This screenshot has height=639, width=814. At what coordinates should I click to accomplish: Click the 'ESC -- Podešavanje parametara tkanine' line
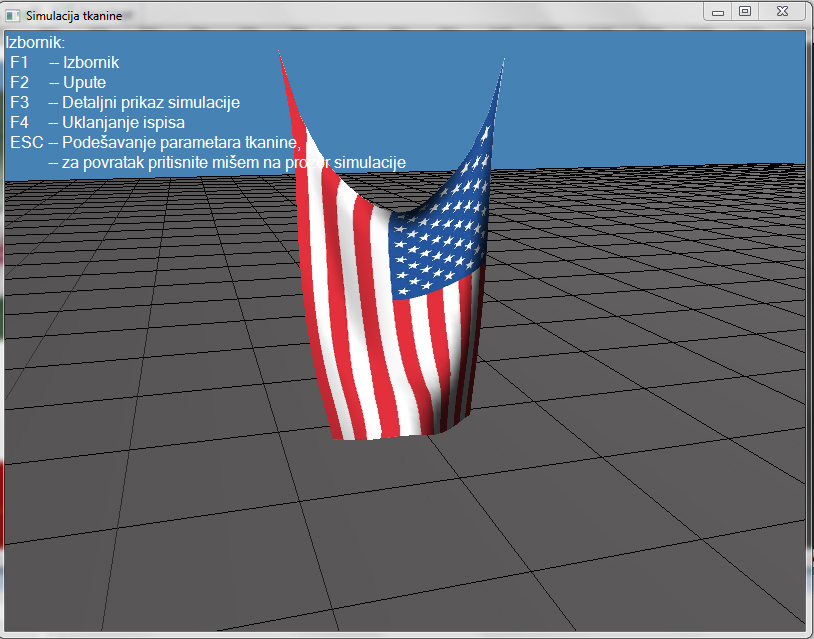click(x=156, y=142)
